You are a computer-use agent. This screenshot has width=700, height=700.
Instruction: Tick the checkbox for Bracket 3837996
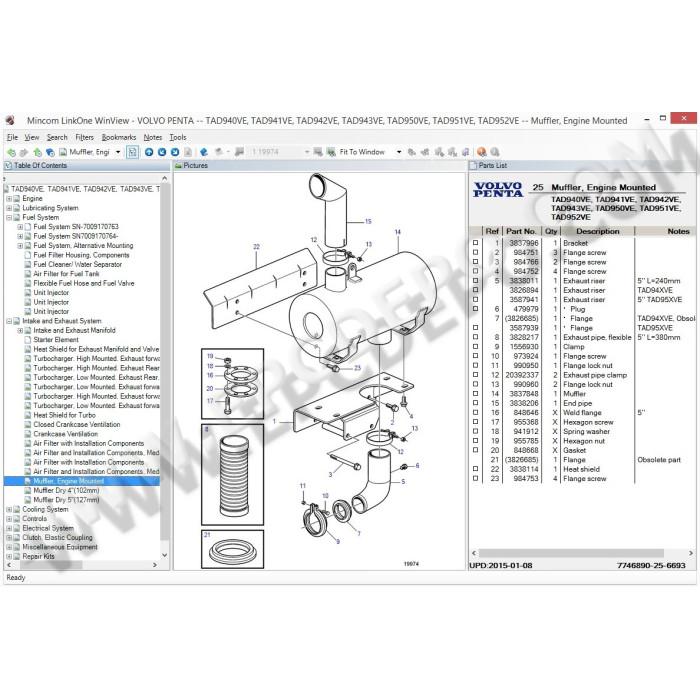(475, 243)
